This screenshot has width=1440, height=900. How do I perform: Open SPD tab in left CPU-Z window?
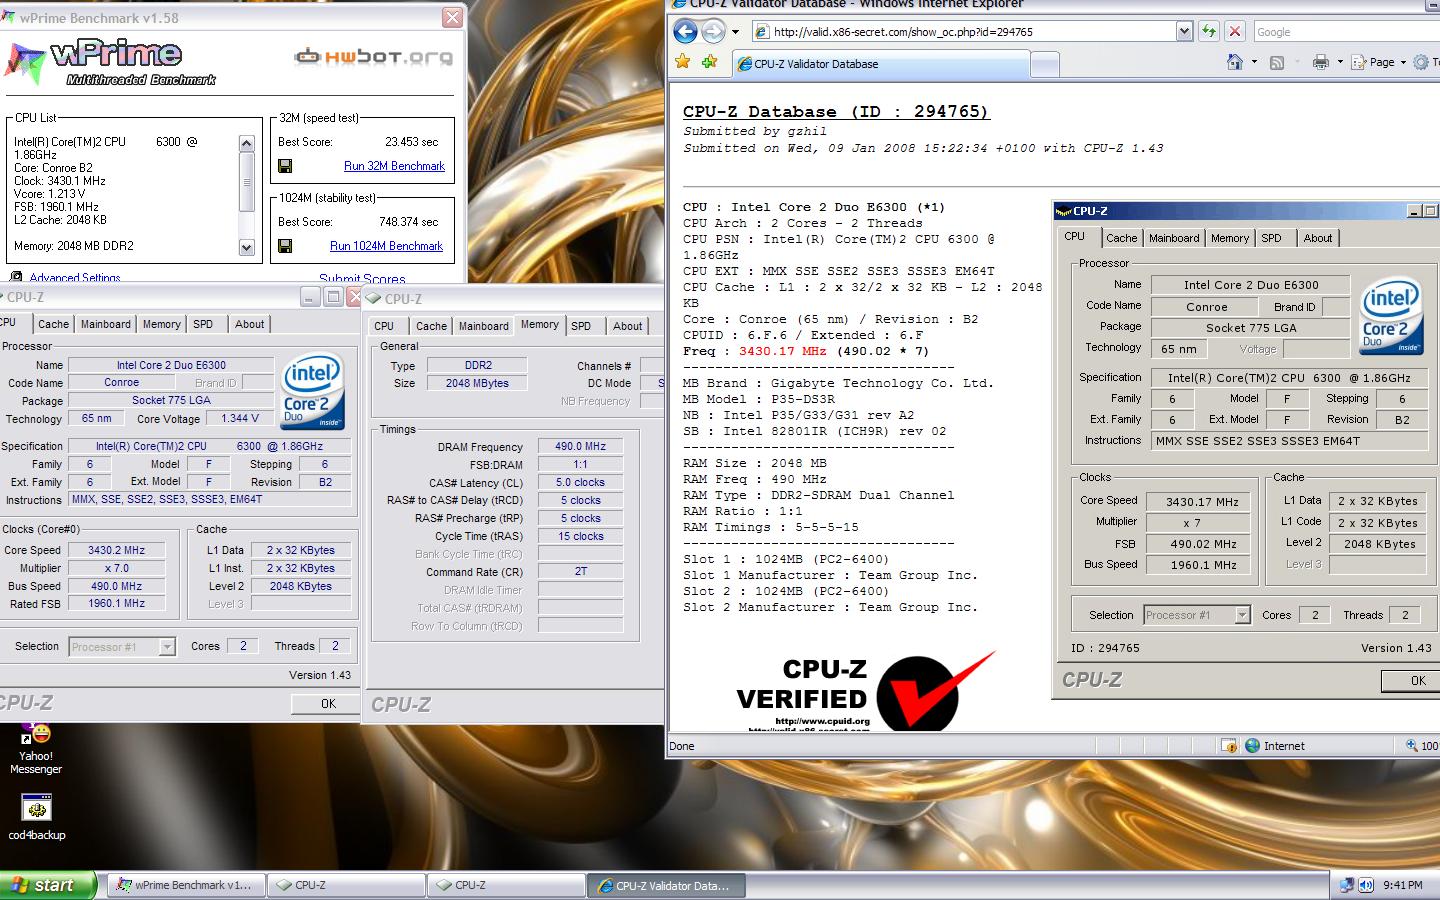203,324
